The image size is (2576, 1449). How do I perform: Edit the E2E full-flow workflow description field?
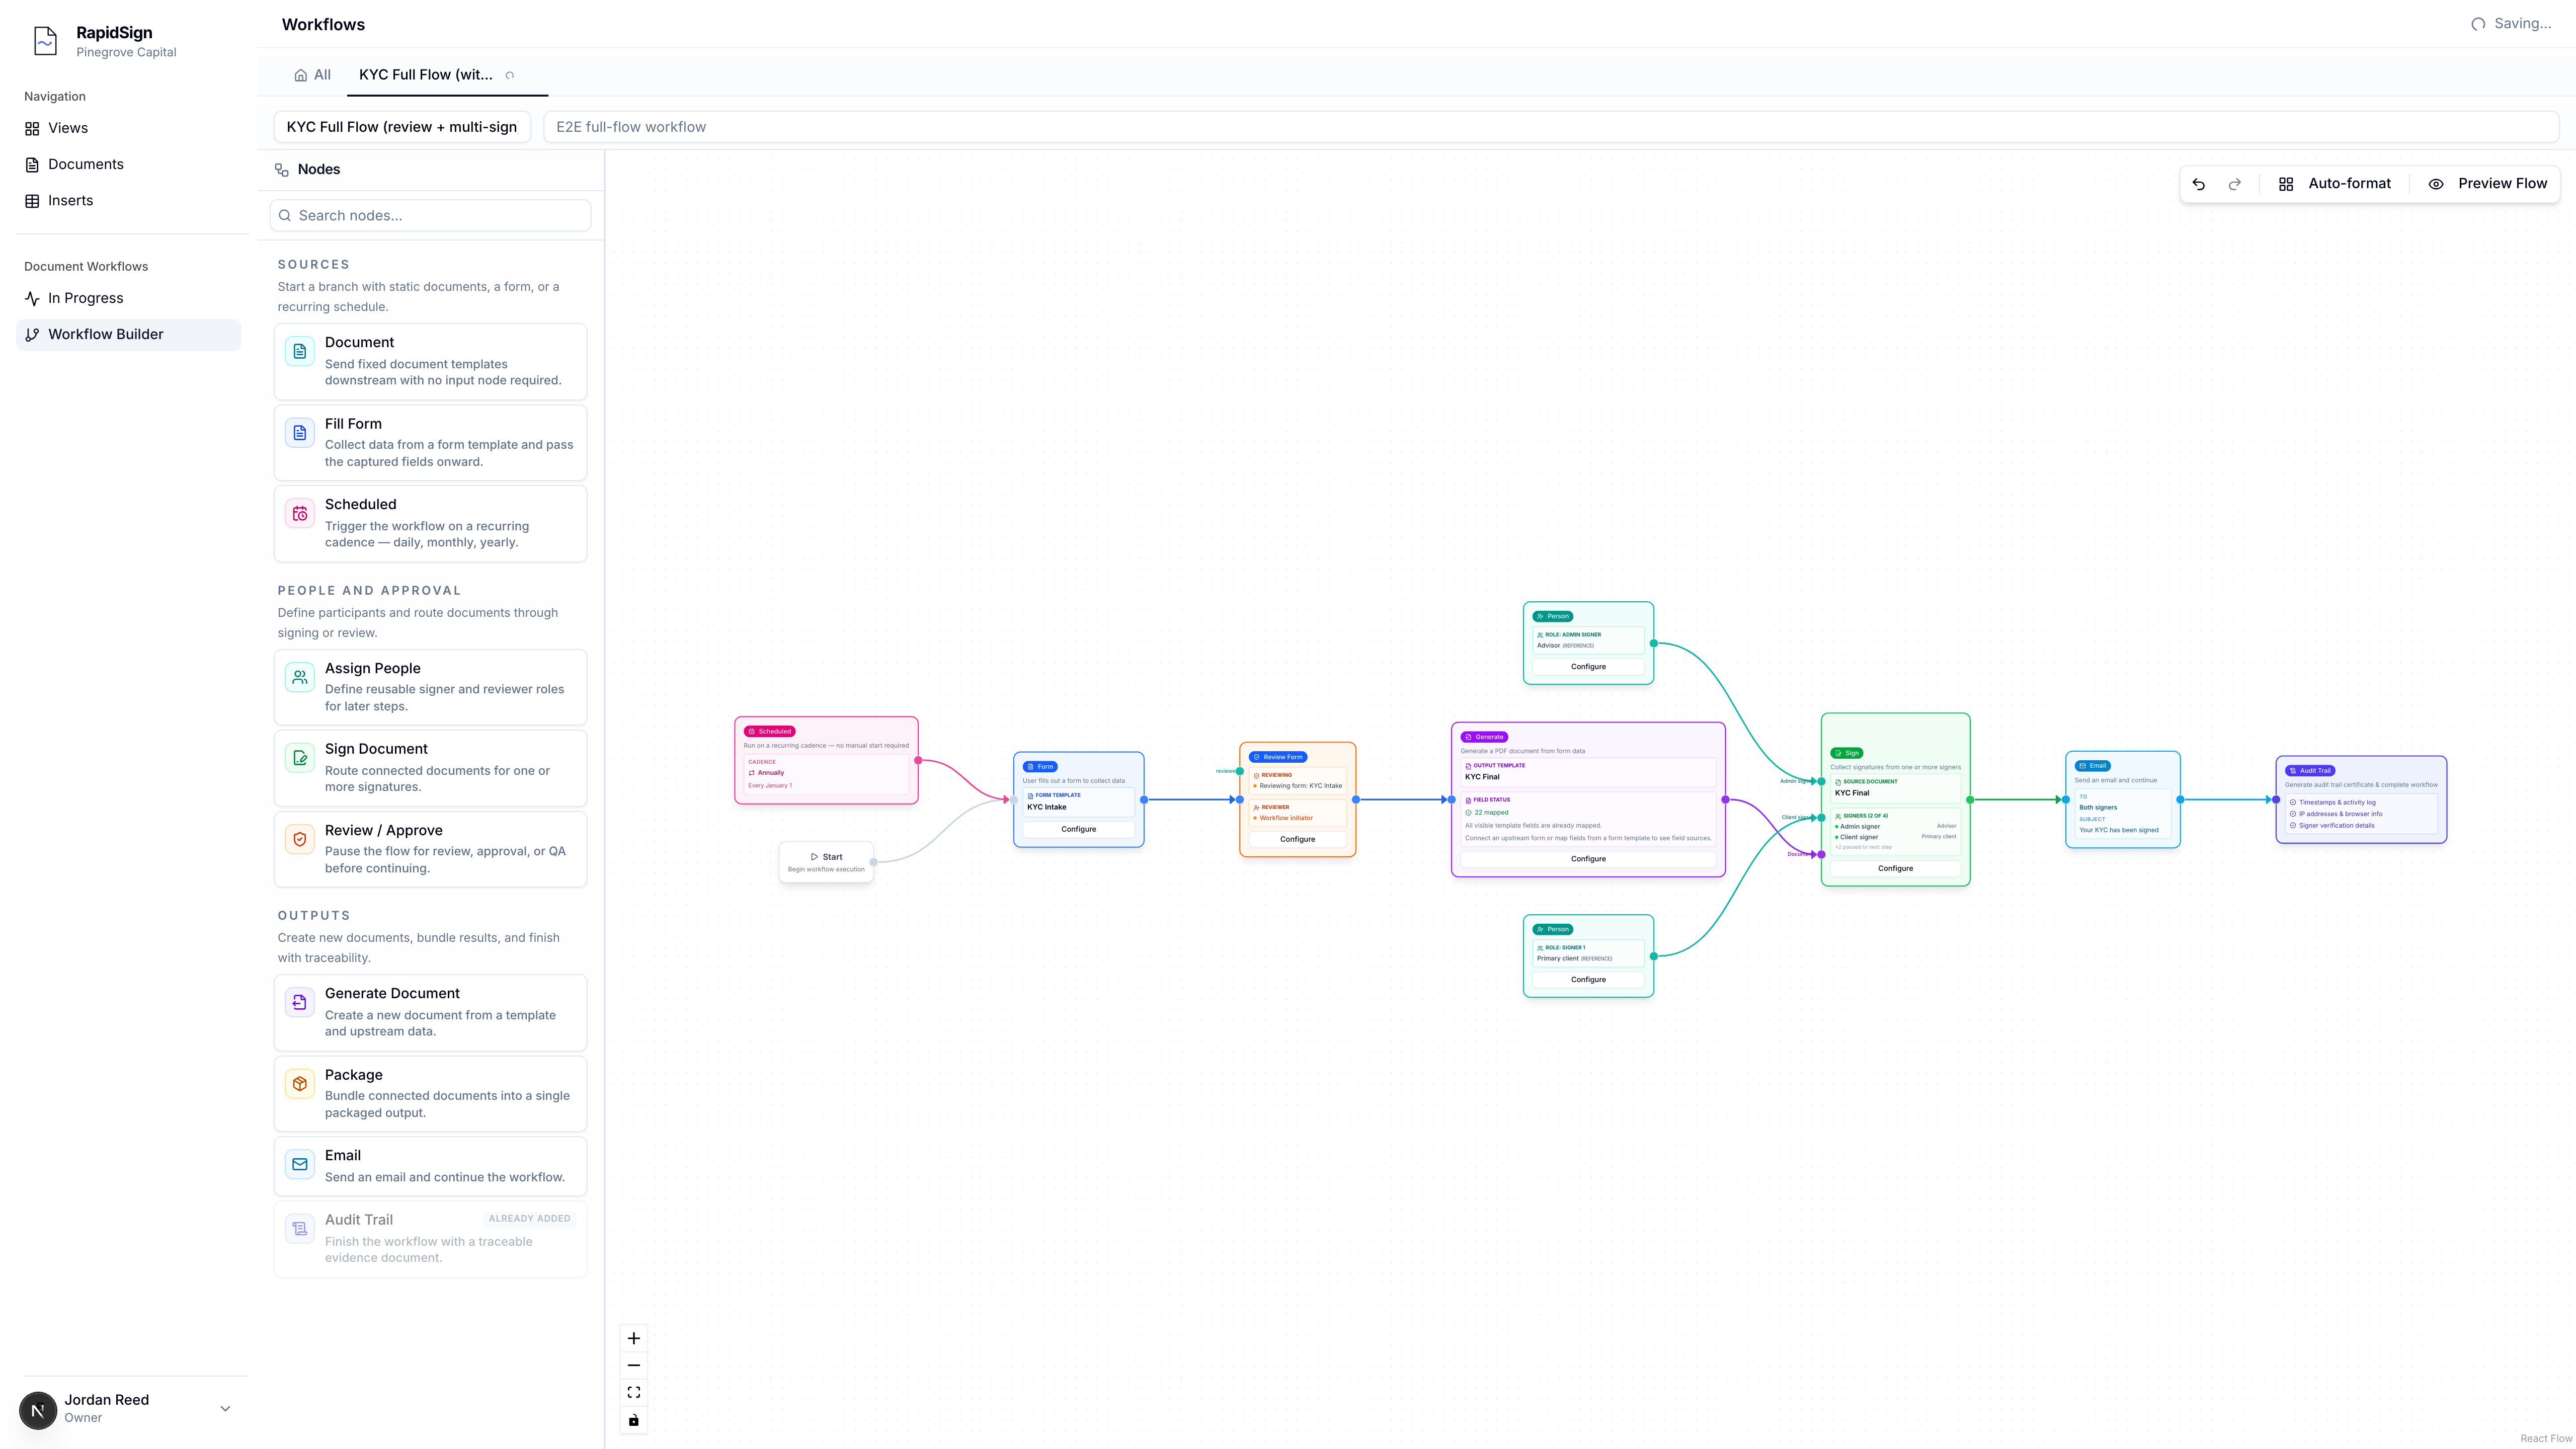coord(1550,127)
